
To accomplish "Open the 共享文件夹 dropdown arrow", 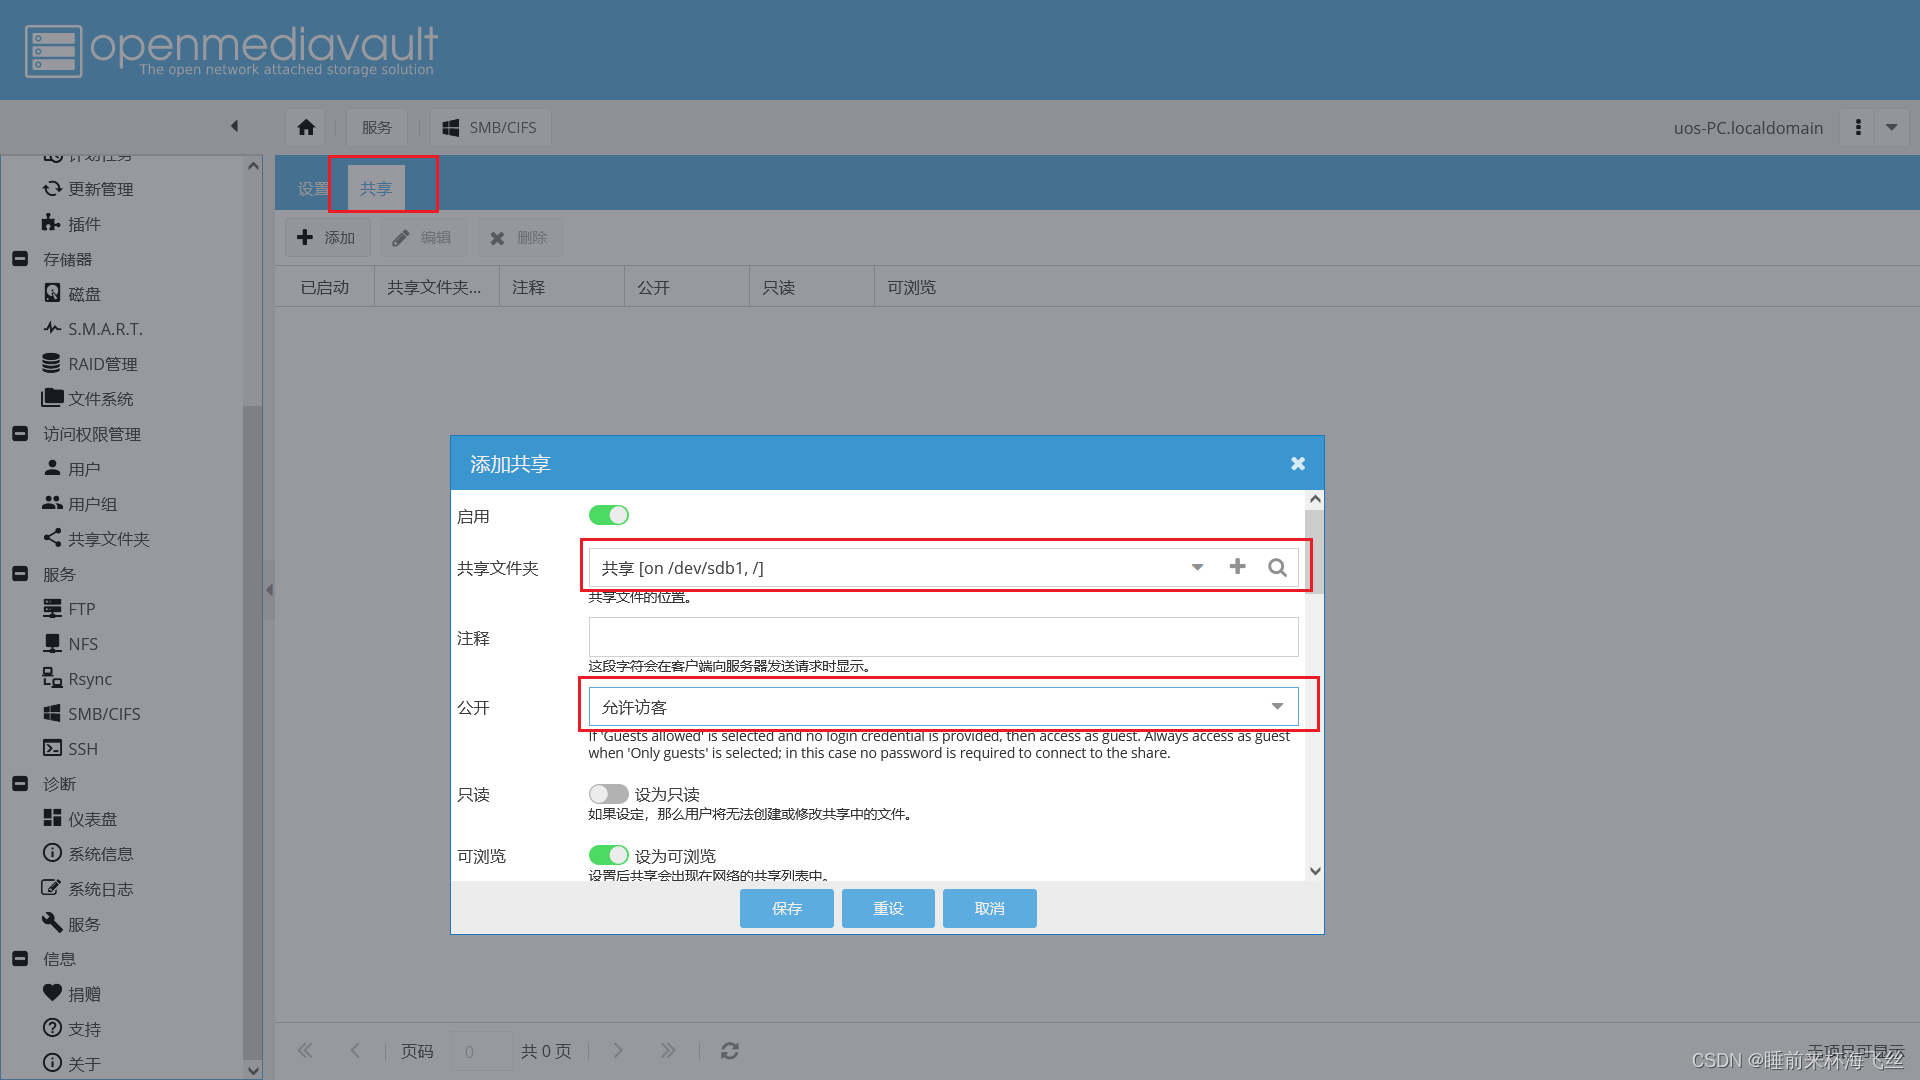I will coord(1197,567).
